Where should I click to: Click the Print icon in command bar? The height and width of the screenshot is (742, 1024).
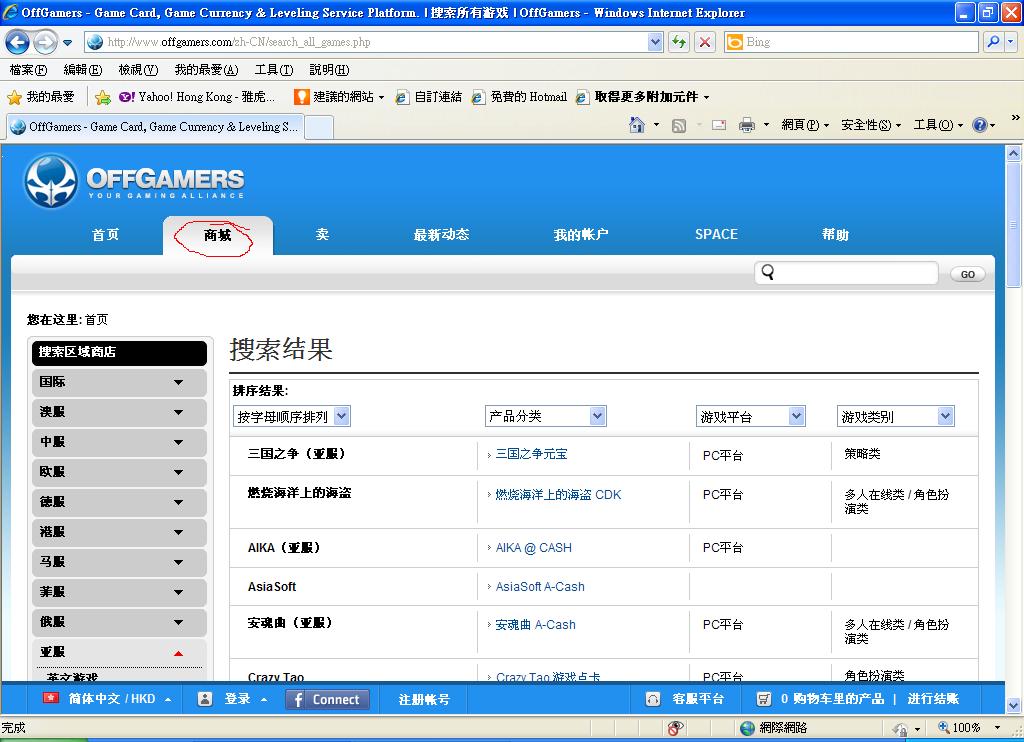tap(746, 125)
